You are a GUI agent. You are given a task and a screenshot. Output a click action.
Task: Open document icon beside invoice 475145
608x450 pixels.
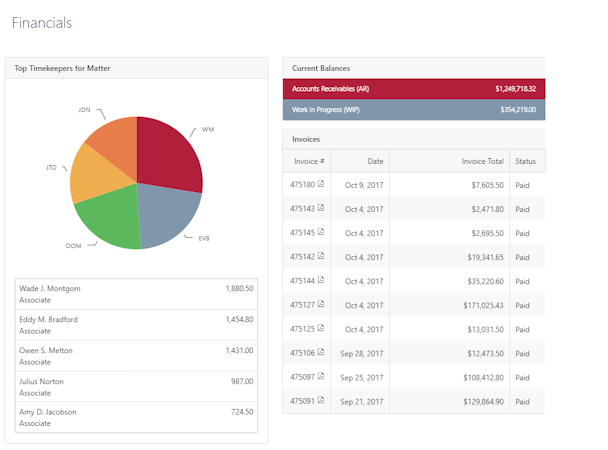click(x=321, y=232)
